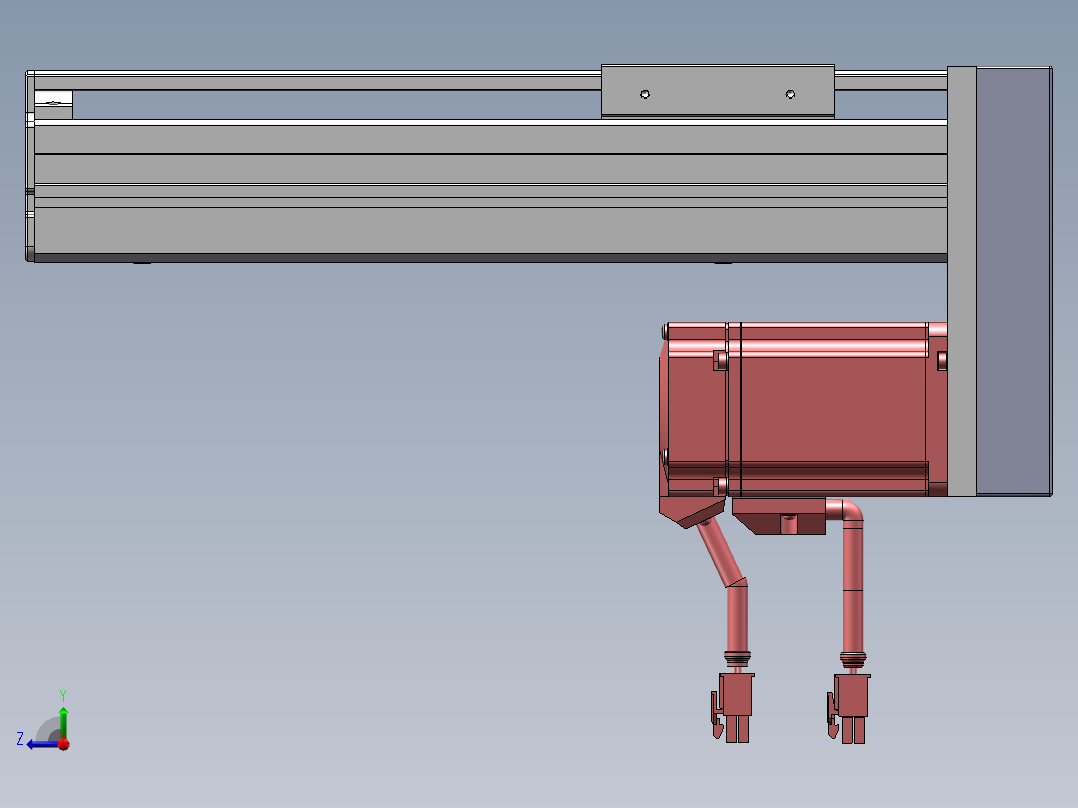Select the vertical gray motor mounting plate
The image size is (1078, 808).
(962, 281)
